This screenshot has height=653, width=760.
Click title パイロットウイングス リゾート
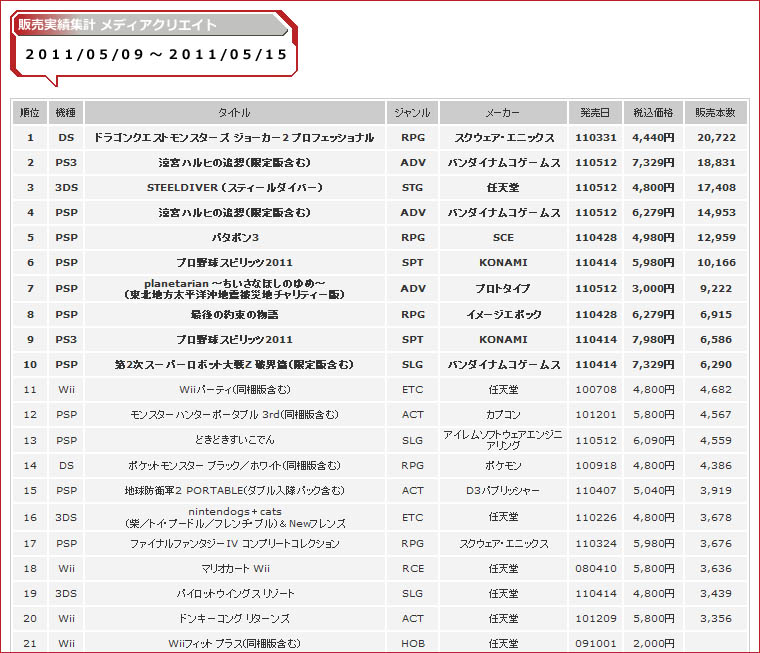point(236,594)
